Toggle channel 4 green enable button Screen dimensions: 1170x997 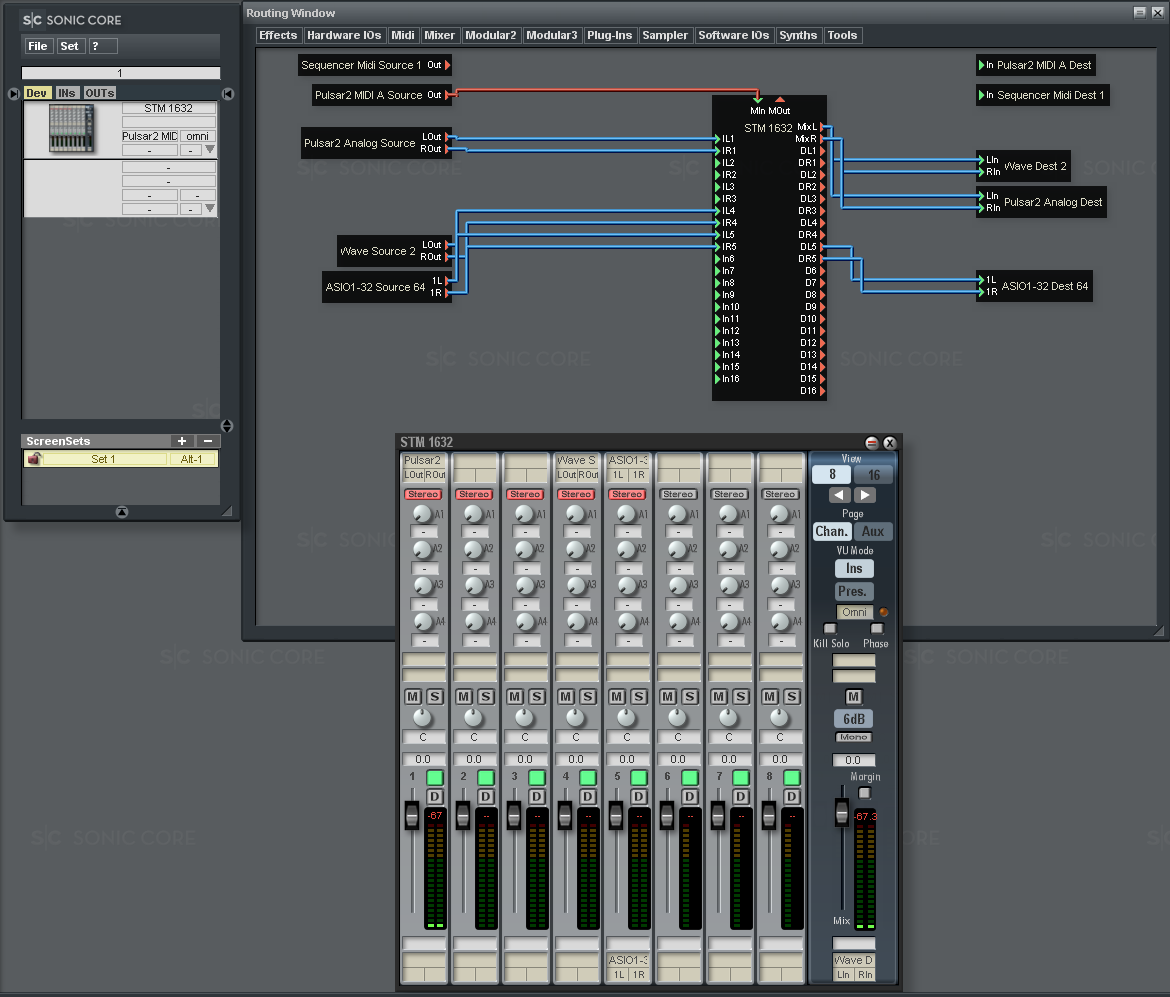588,778
